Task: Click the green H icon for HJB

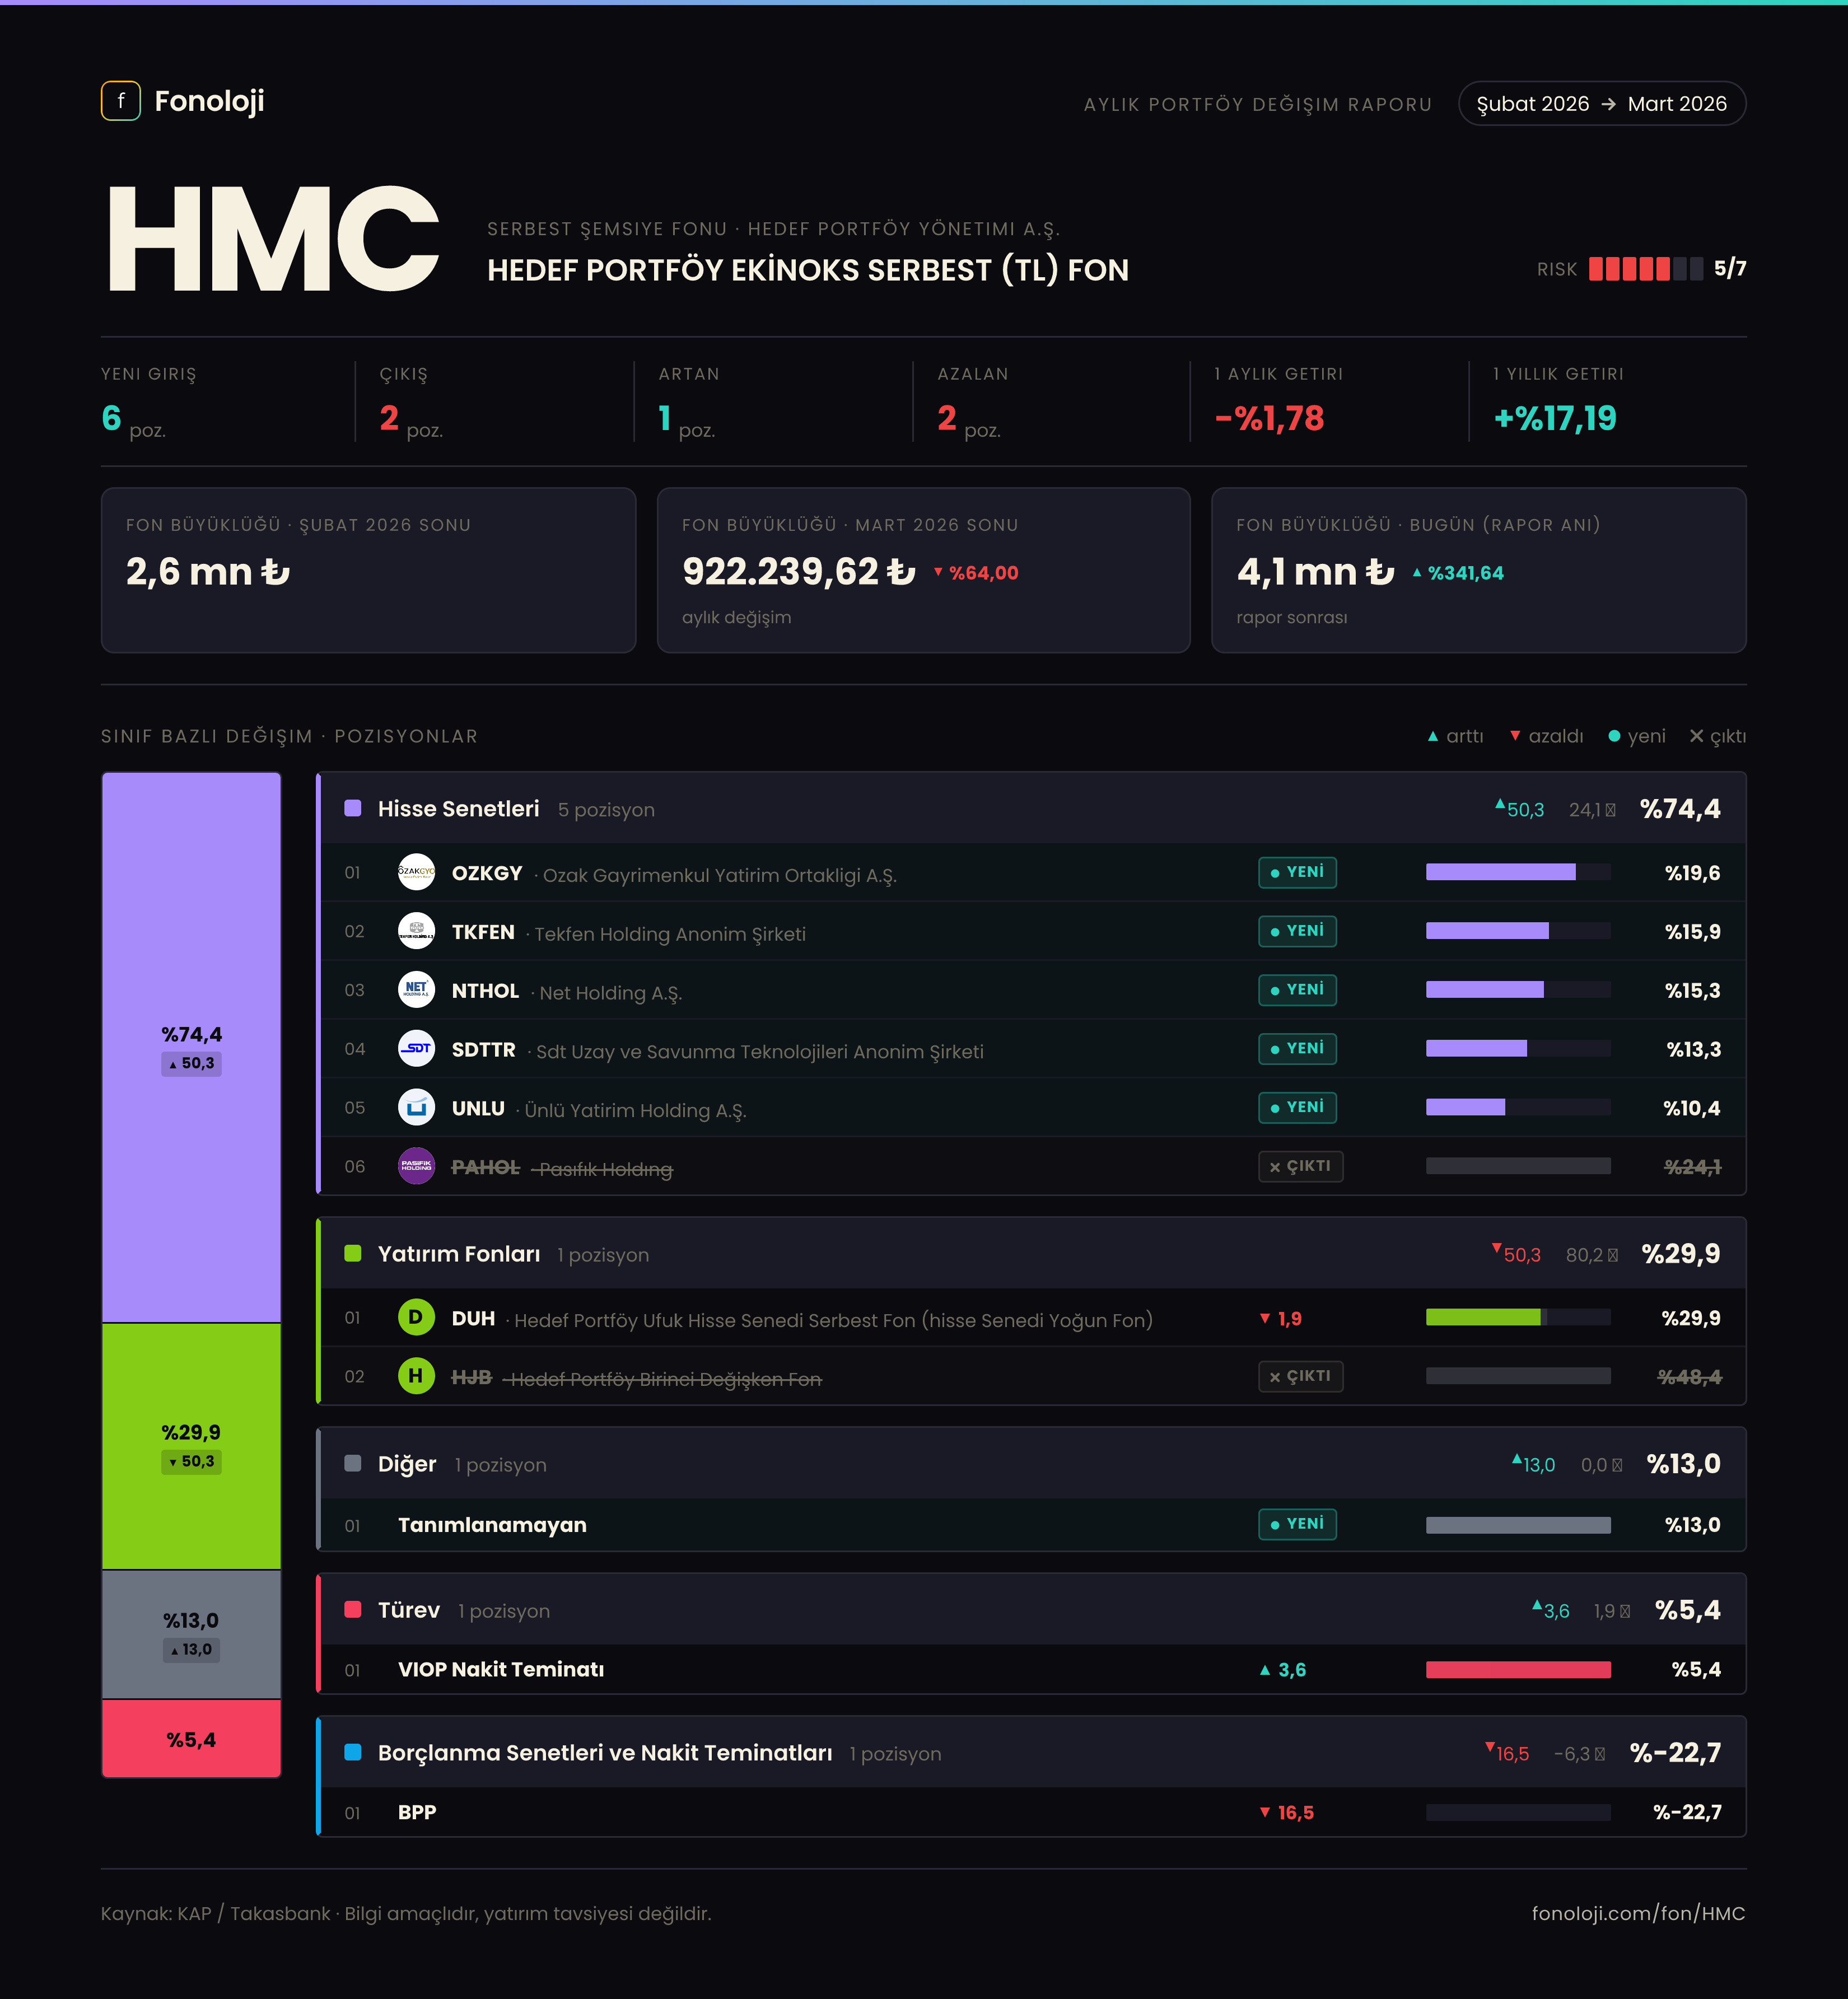Action: (416, 1376)
